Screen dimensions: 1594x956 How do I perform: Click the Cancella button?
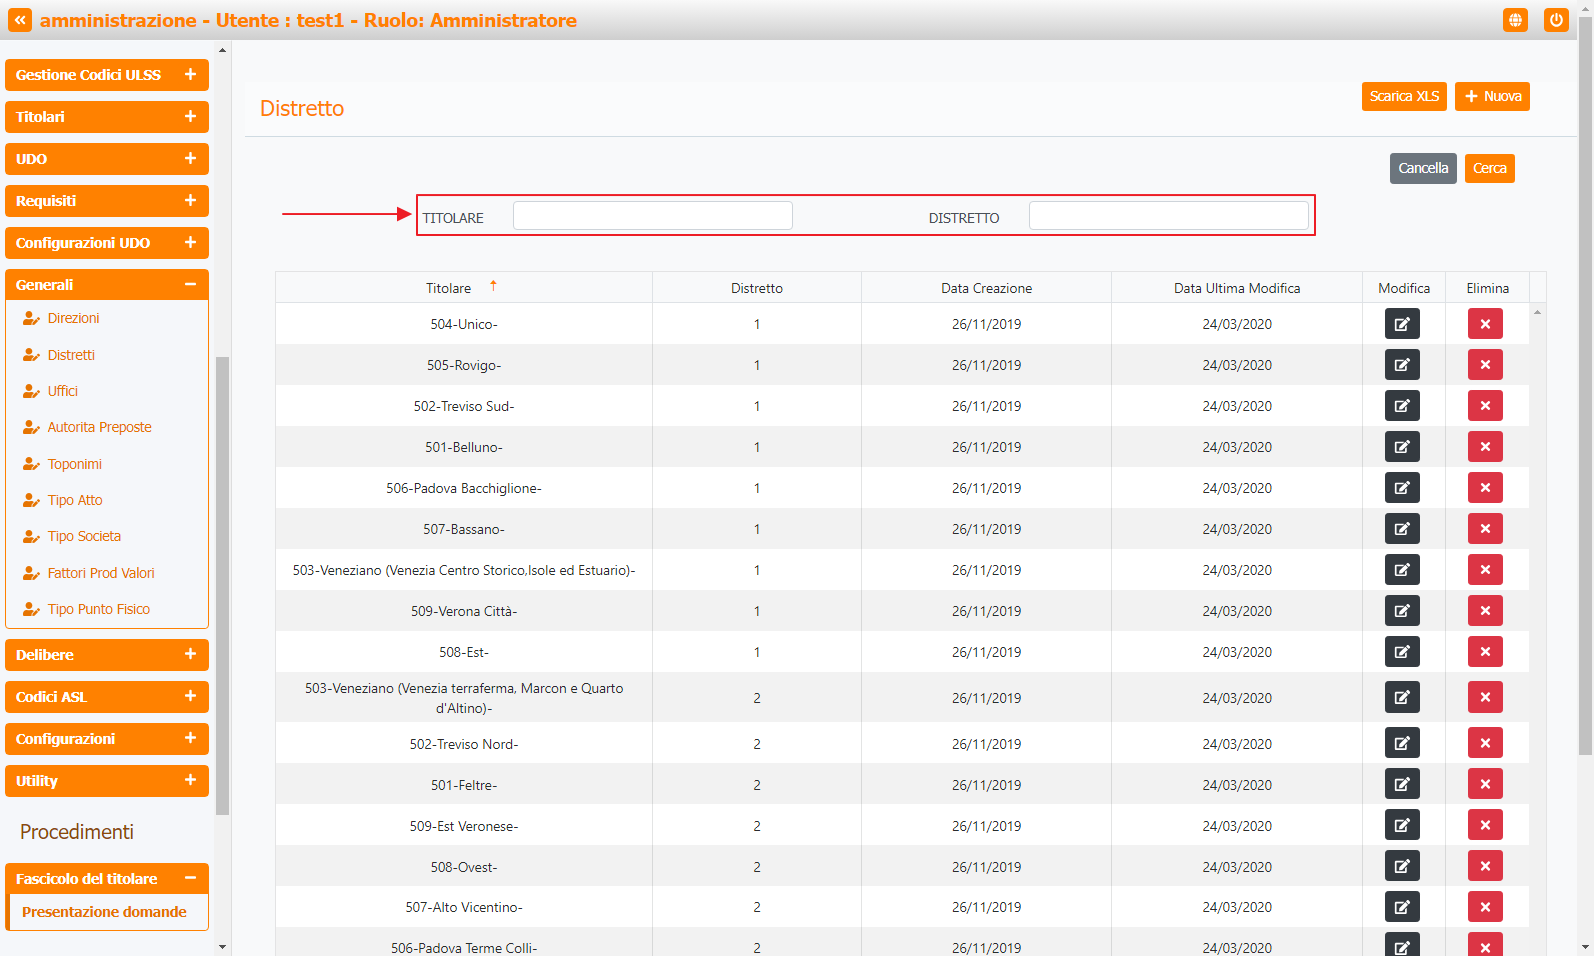pos(1422,168)
